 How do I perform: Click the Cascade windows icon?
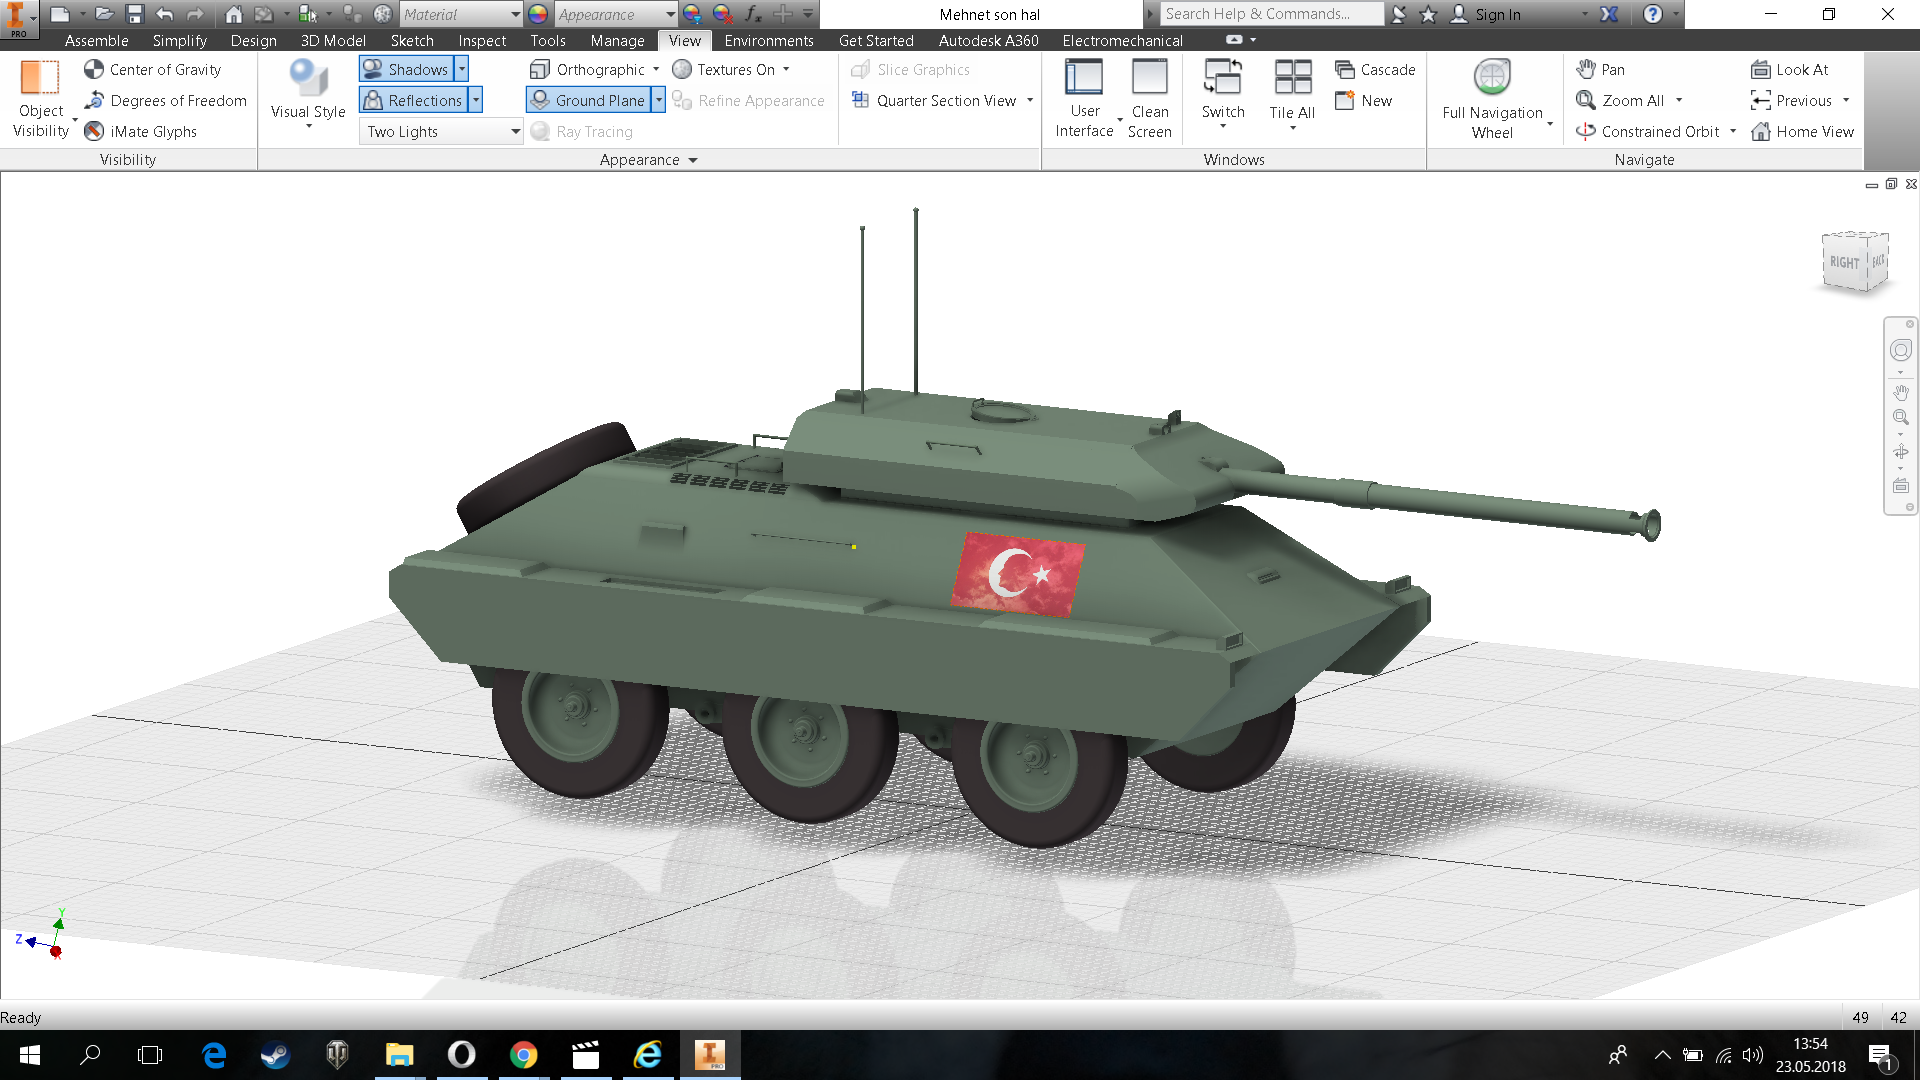(1345, 69)
